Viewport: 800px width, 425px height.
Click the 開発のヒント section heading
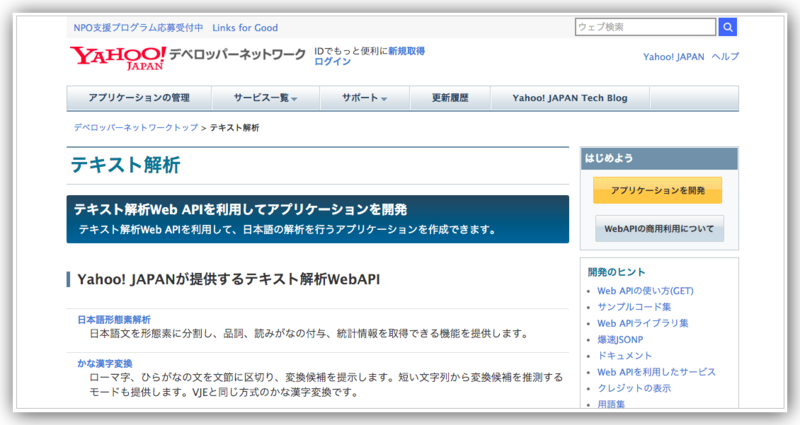click(616, 272)
